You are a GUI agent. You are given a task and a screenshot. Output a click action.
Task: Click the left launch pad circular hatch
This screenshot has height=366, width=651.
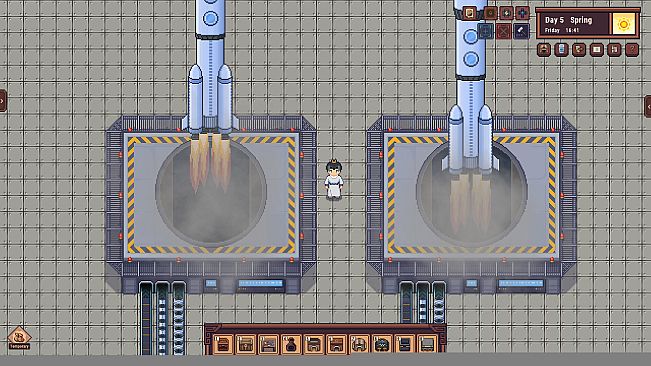pyautogui.click(x=211, y=193)
